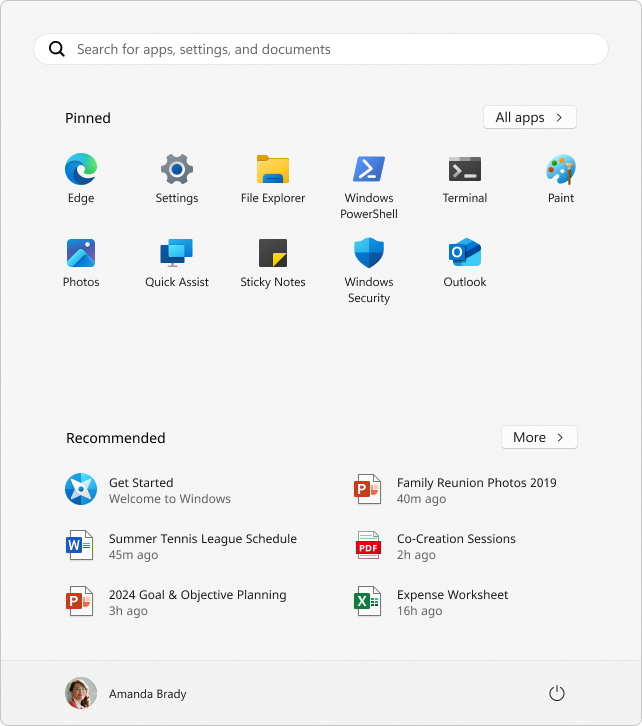
Task: Click the '16h ago' timestamp text
Action: tap(420, 611)
